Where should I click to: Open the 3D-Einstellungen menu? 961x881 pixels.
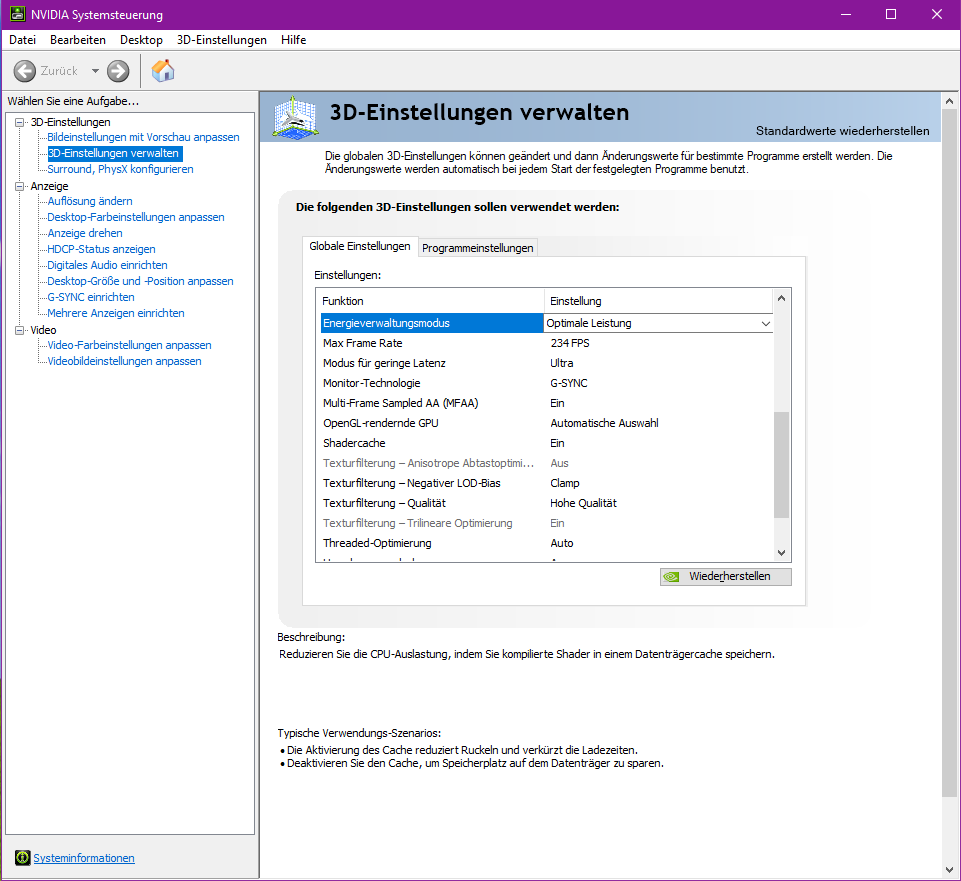coord(222,40)
